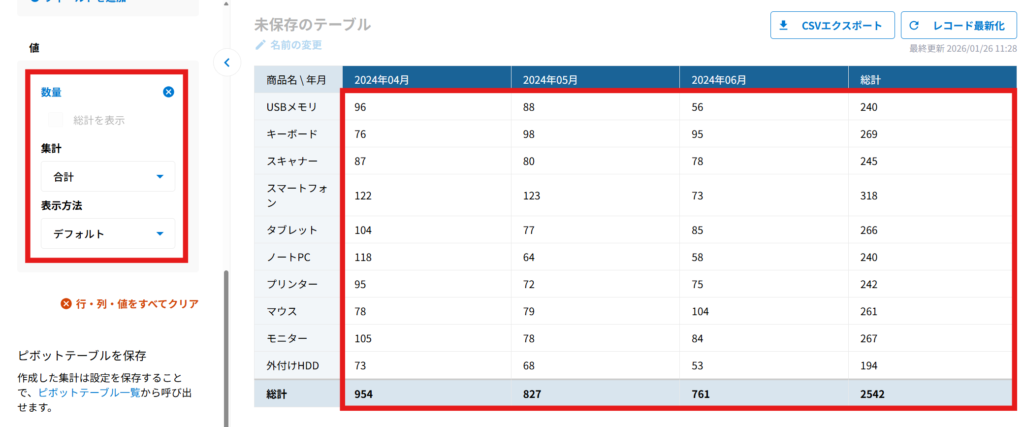Click the 総計 column header
This screenshot has width=1024, height=427.
click(x=932, y=79)
